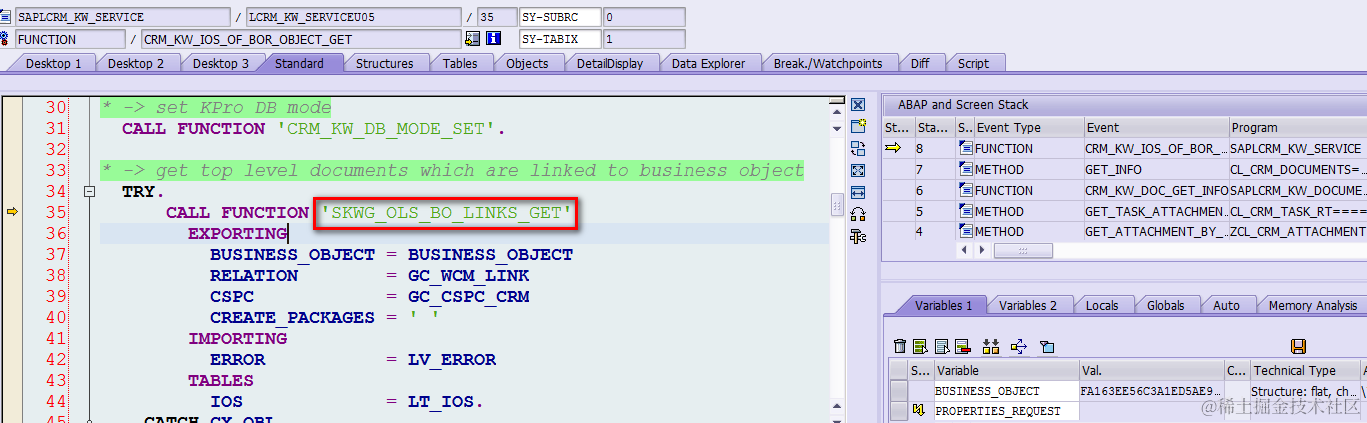
Task: Select the row header for BUSINESS_OBJECT variable
Action: (899, 391)
